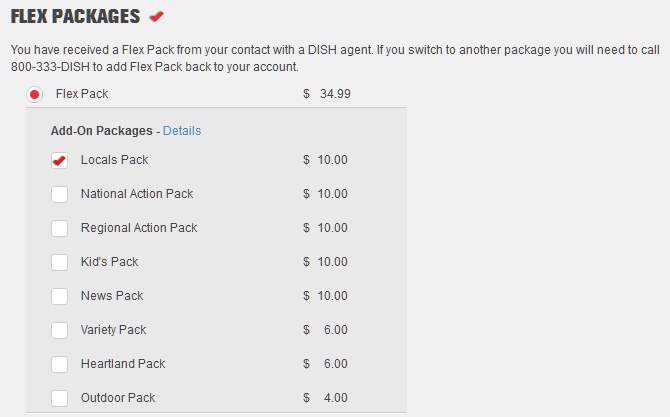The height and width of the screenshot is (417, 670).
Task: Click the Regional Action Pack label
Action: pos(139,228)
